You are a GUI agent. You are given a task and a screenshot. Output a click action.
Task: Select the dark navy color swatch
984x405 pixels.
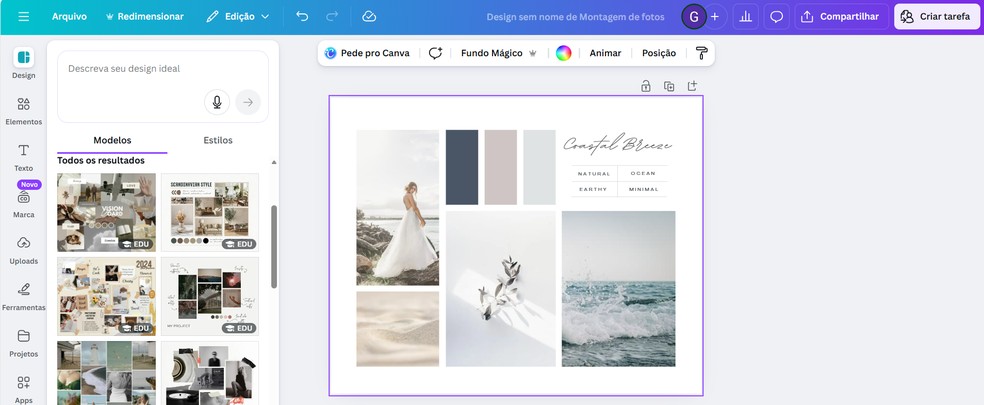pos(462,167)
